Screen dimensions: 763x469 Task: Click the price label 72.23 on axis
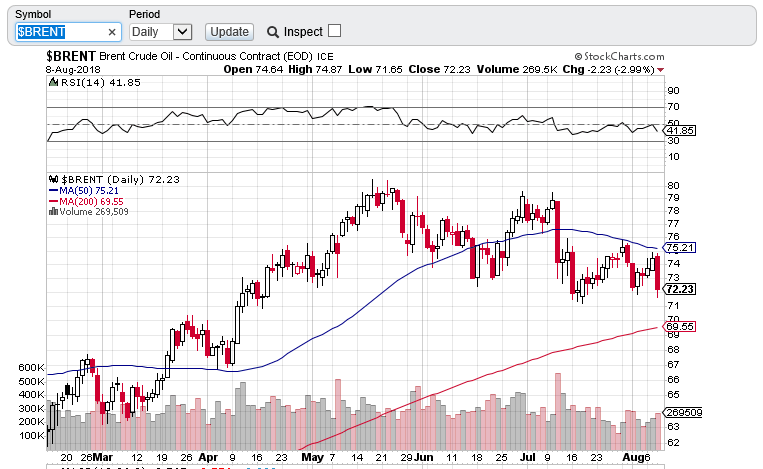click(x=680, y=289)
